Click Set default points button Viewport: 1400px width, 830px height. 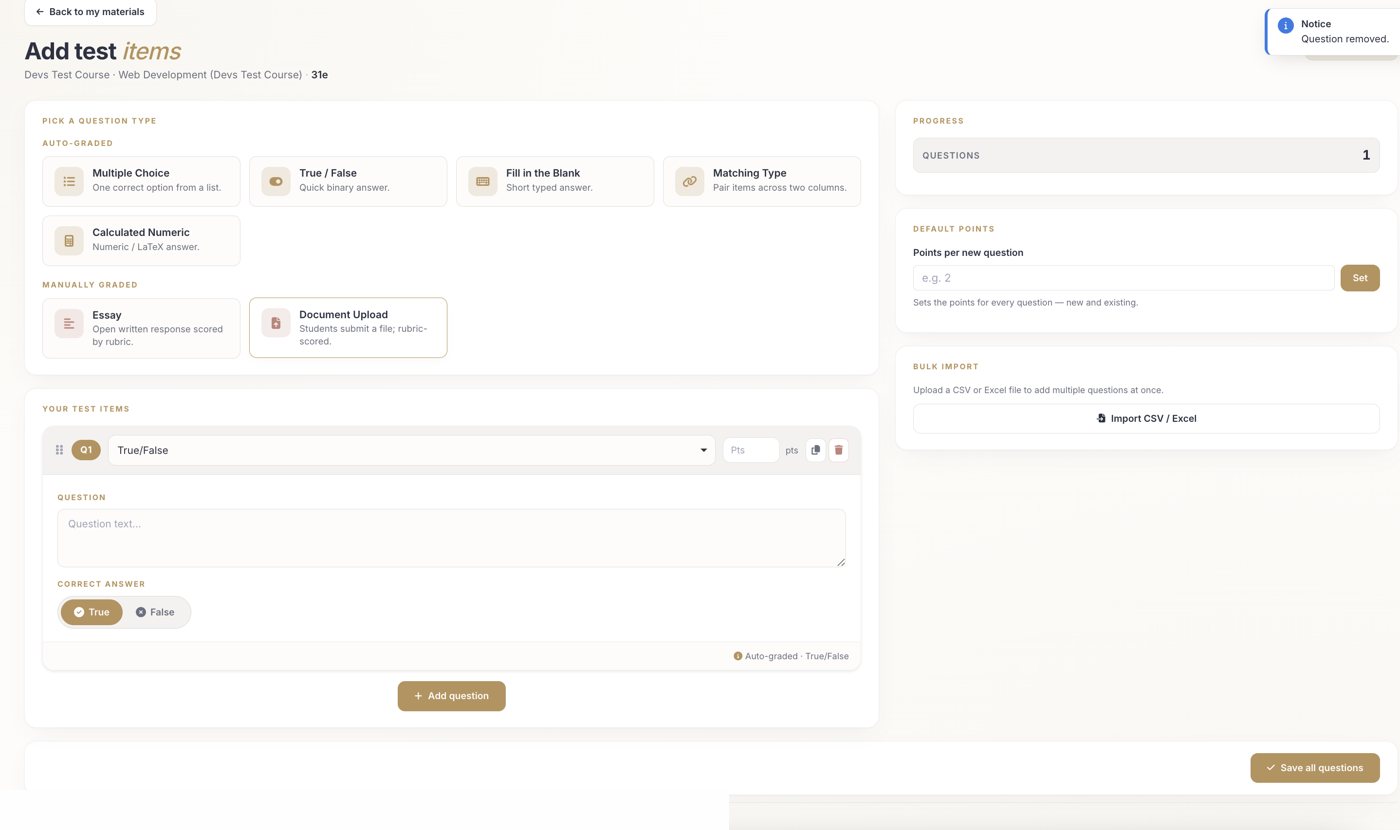pos(1360,278)
